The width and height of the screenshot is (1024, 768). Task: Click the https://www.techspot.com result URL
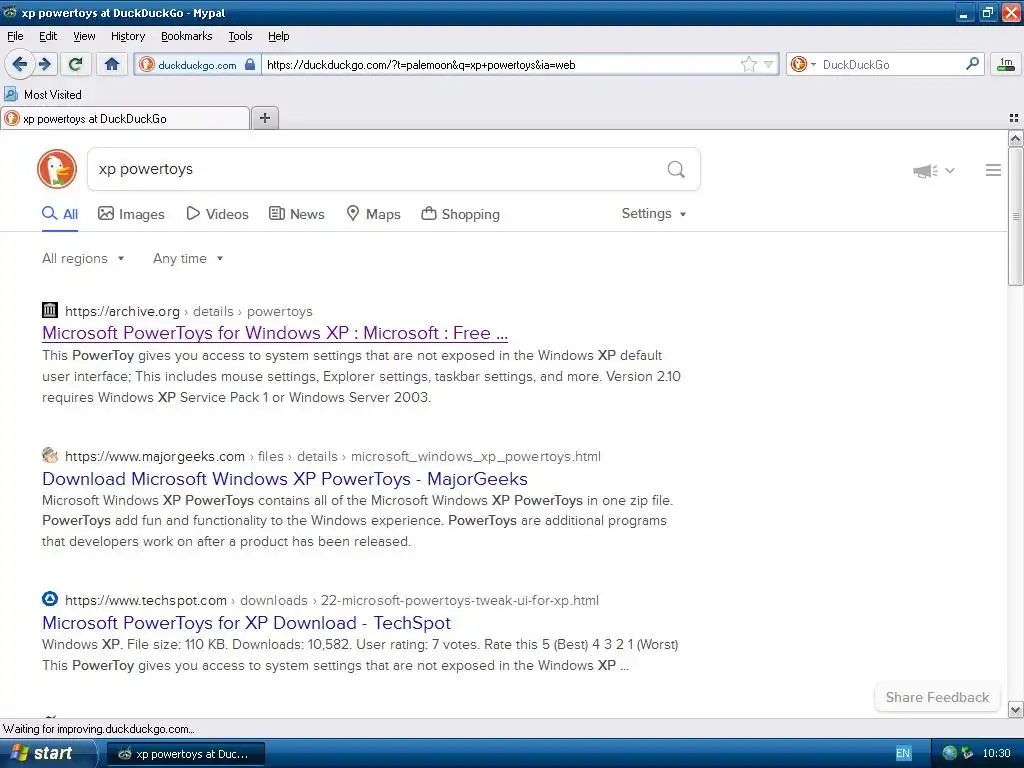pos(146,600)
